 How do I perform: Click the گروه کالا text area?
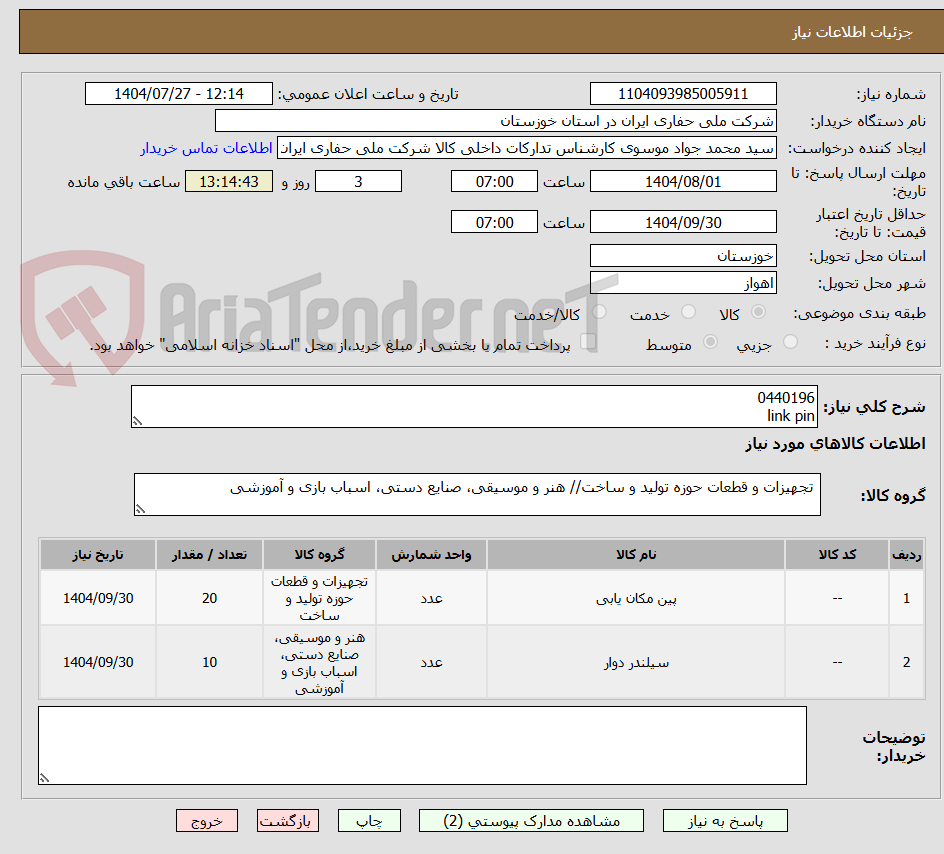point(477,495)
